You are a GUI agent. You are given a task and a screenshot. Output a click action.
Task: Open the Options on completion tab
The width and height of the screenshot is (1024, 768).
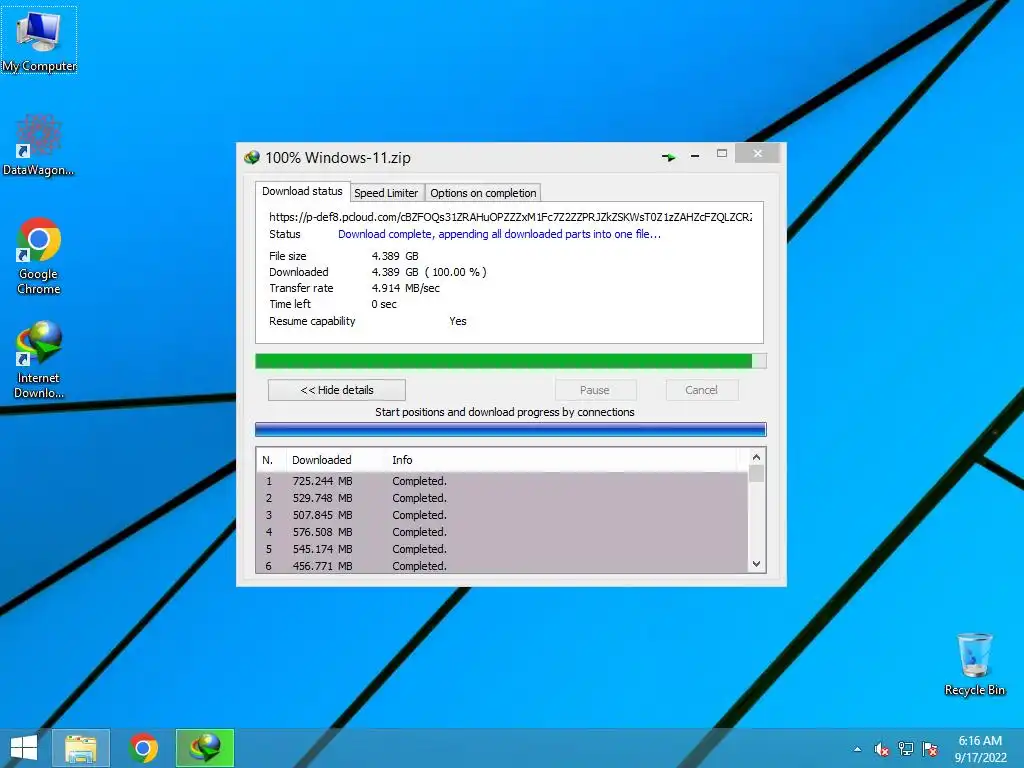(x=483, y=193)
